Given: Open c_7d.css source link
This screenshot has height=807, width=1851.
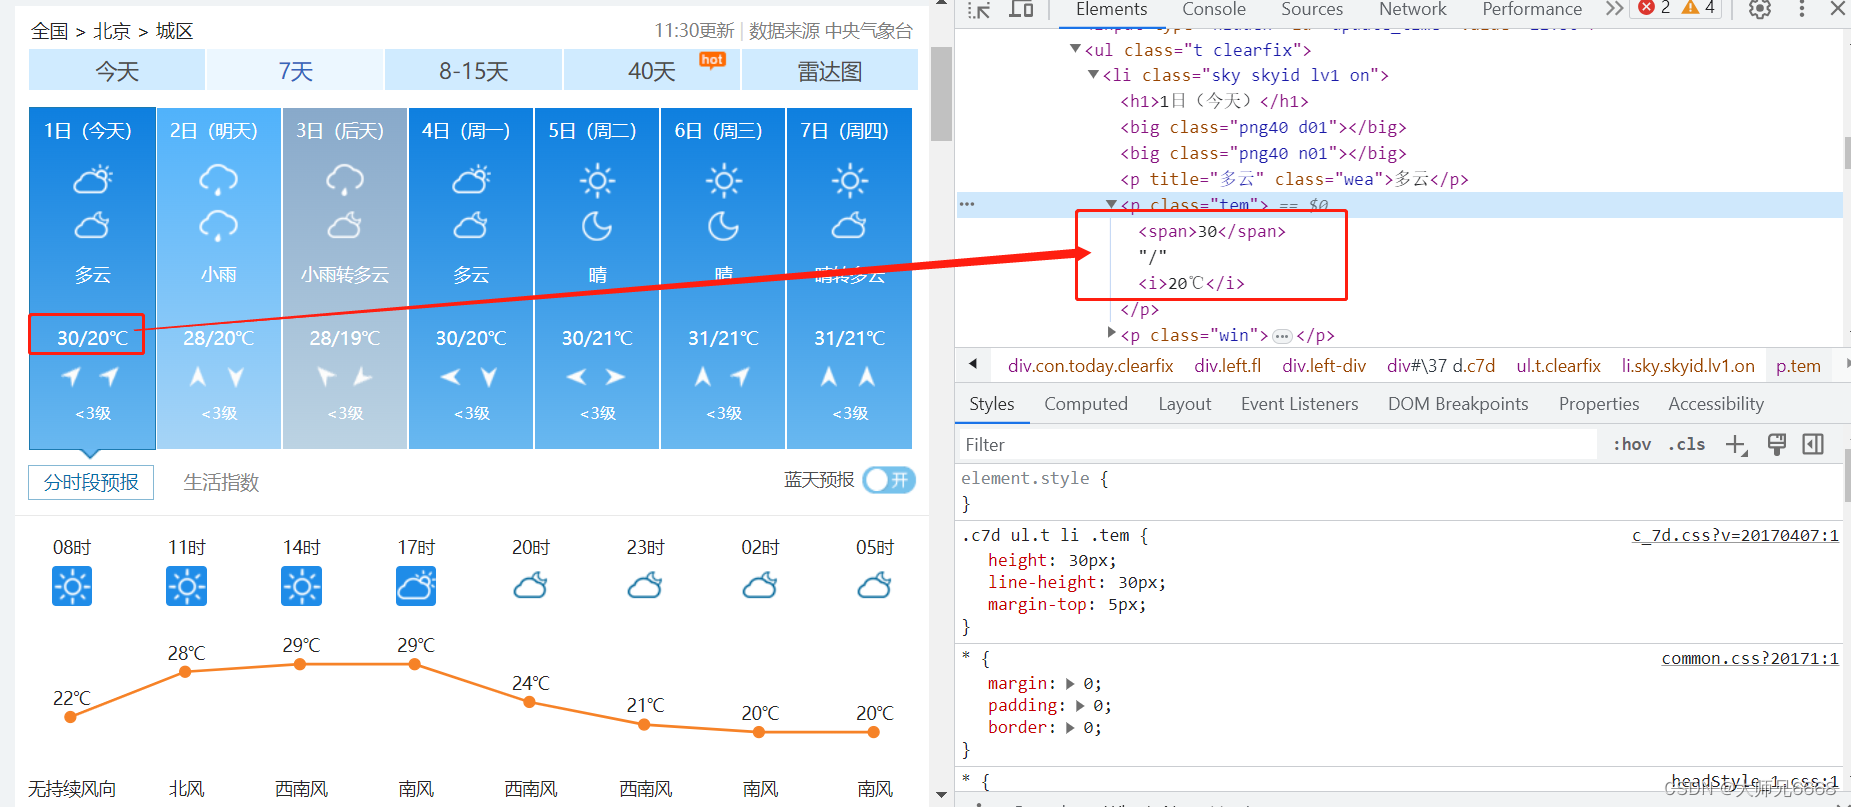Looking at the screenshot, I should pyautogui.click(x=1735, y=536).
